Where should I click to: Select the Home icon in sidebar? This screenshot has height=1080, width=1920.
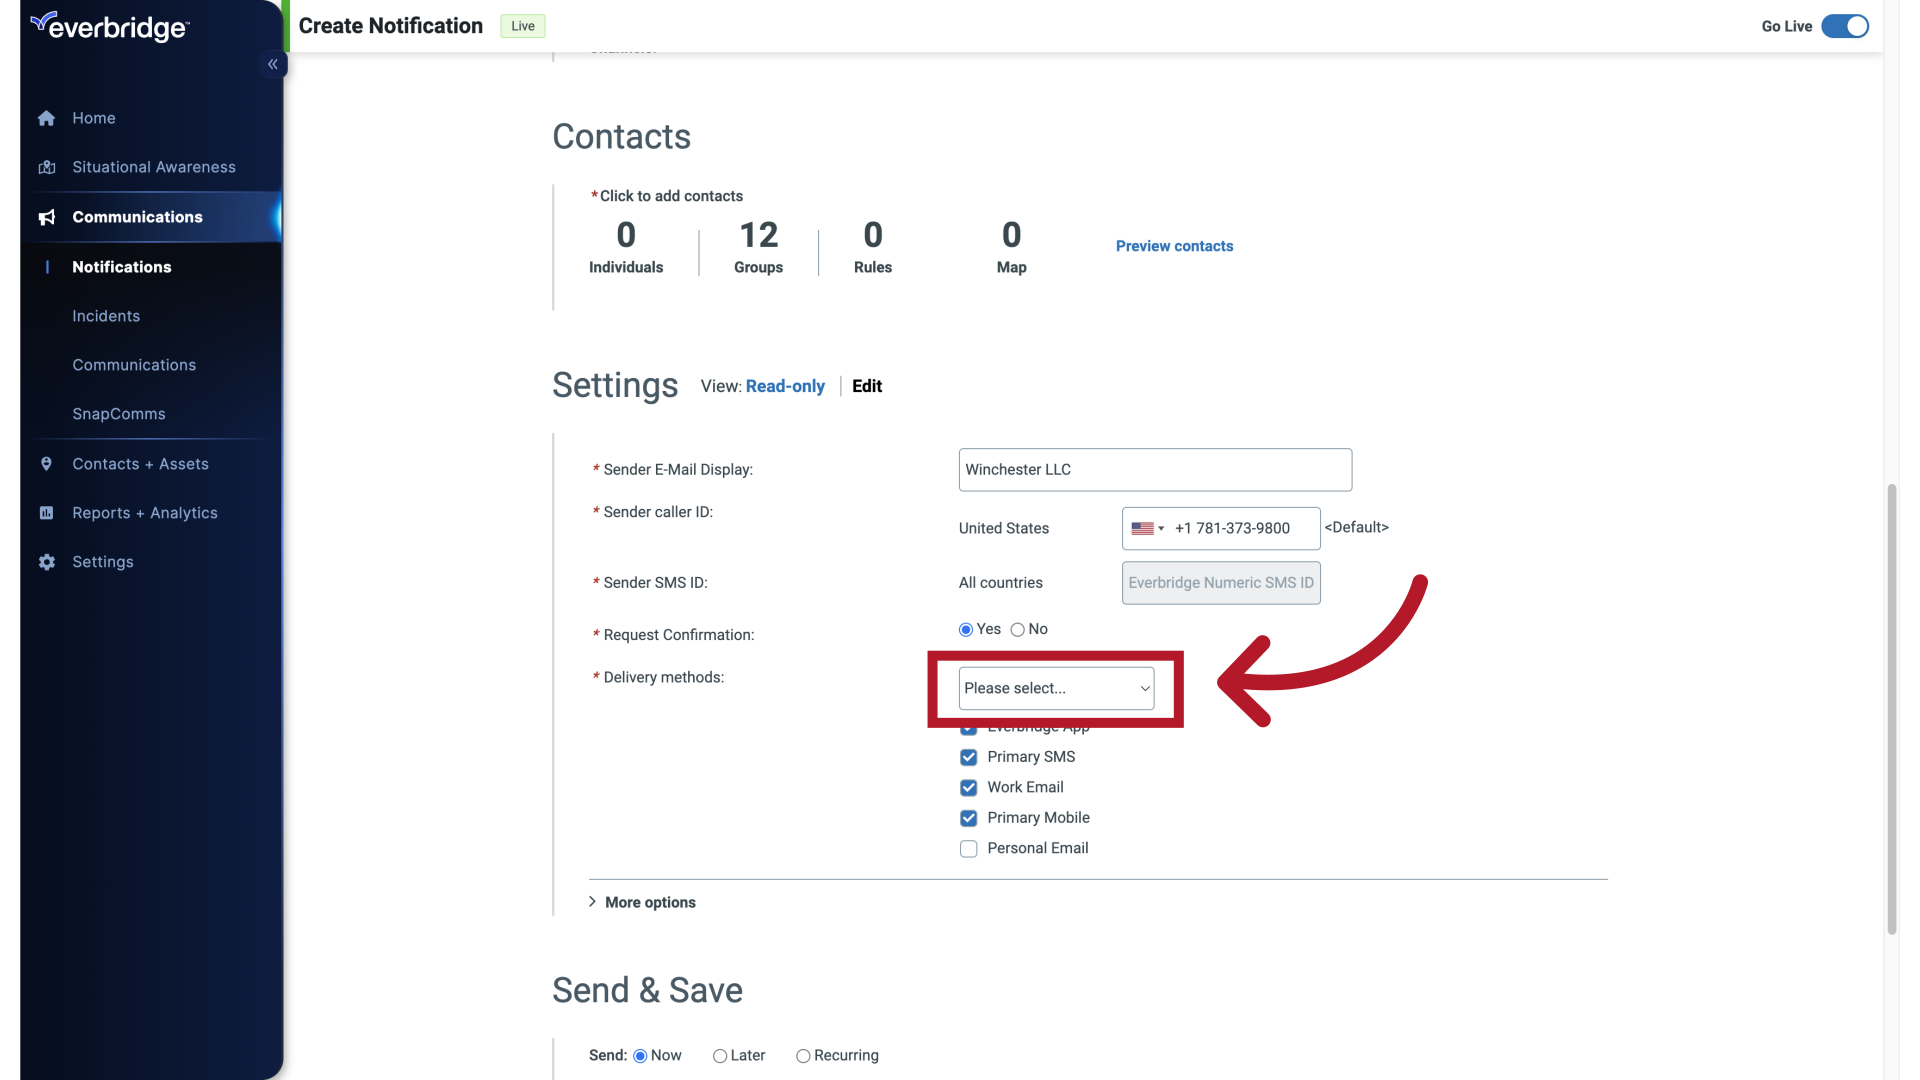(46, 118)
